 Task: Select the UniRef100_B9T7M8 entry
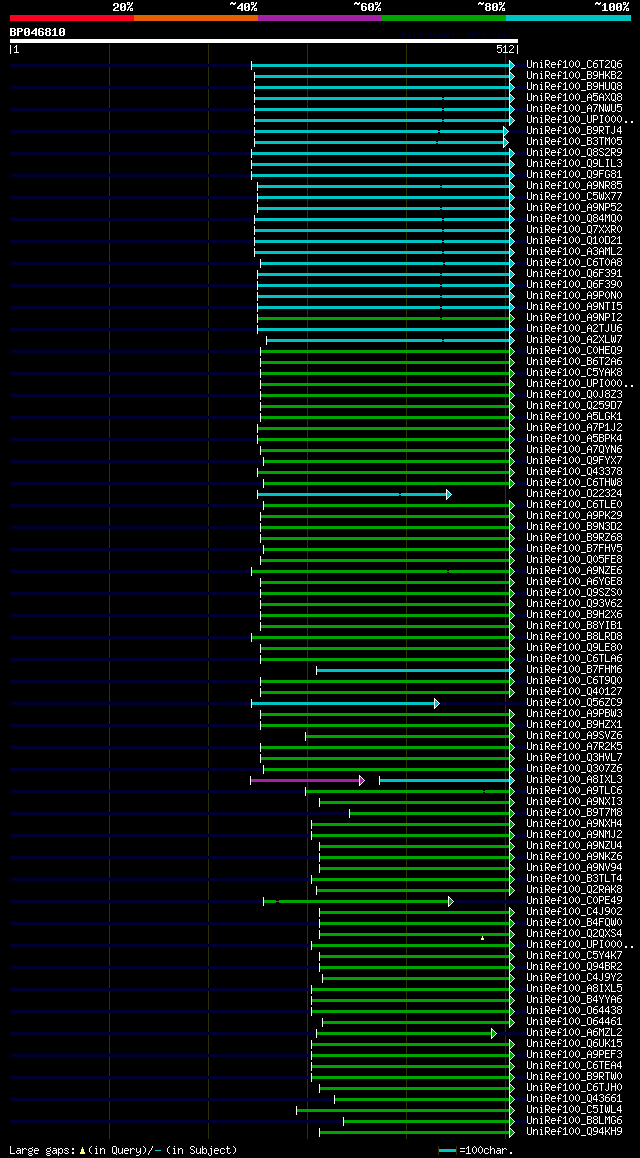574,812
